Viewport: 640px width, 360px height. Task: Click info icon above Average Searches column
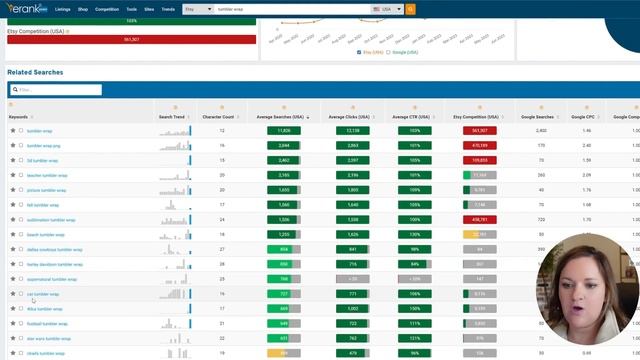click(x=284, y=107)
